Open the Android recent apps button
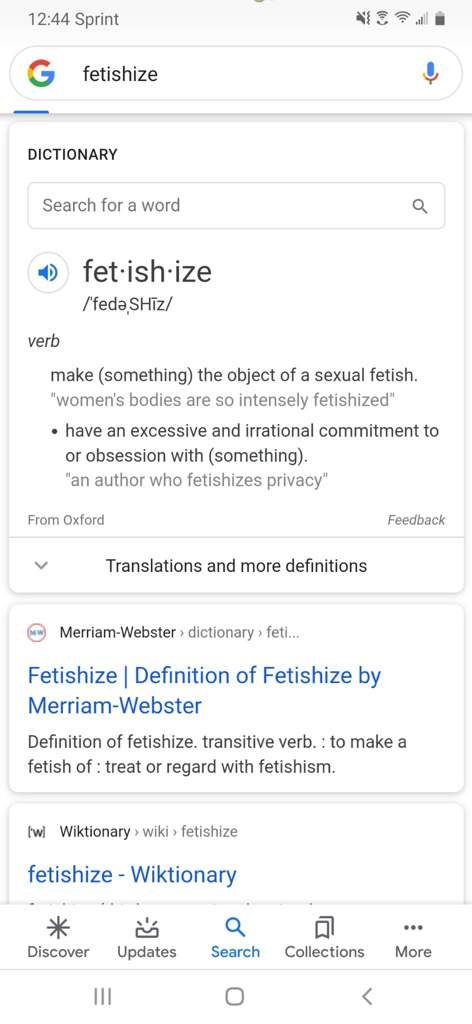472x1024 pixels. 102,996
